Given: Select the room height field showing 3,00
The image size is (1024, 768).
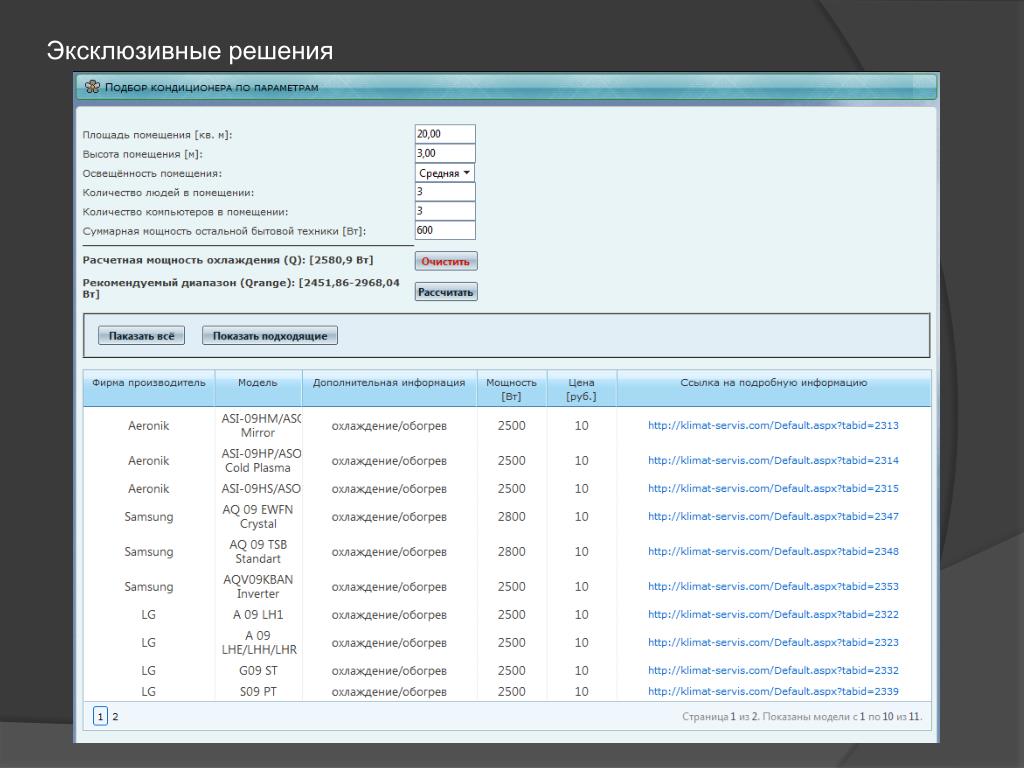Looking at the screenshot, I should point(445,153).
